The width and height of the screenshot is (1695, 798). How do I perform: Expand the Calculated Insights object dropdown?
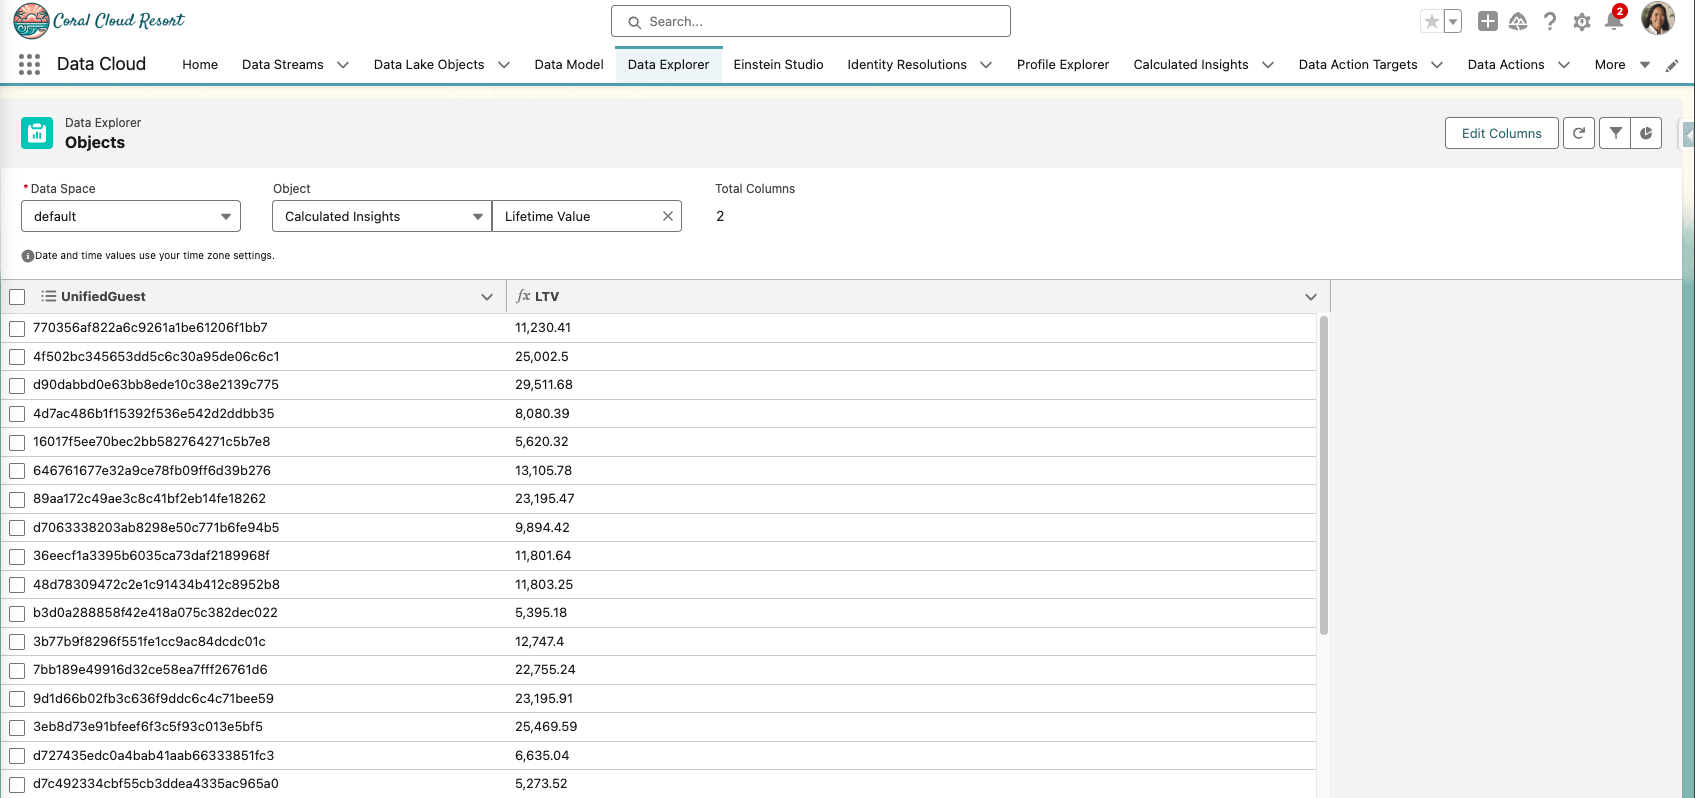coord(382,216)
